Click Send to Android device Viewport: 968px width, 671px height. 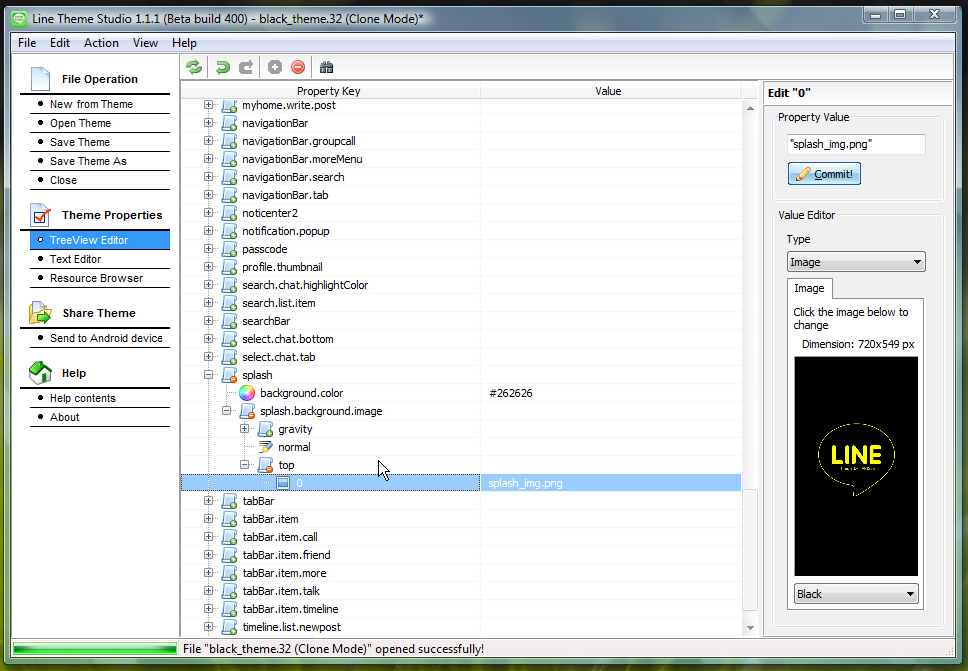tap(106, 338)
